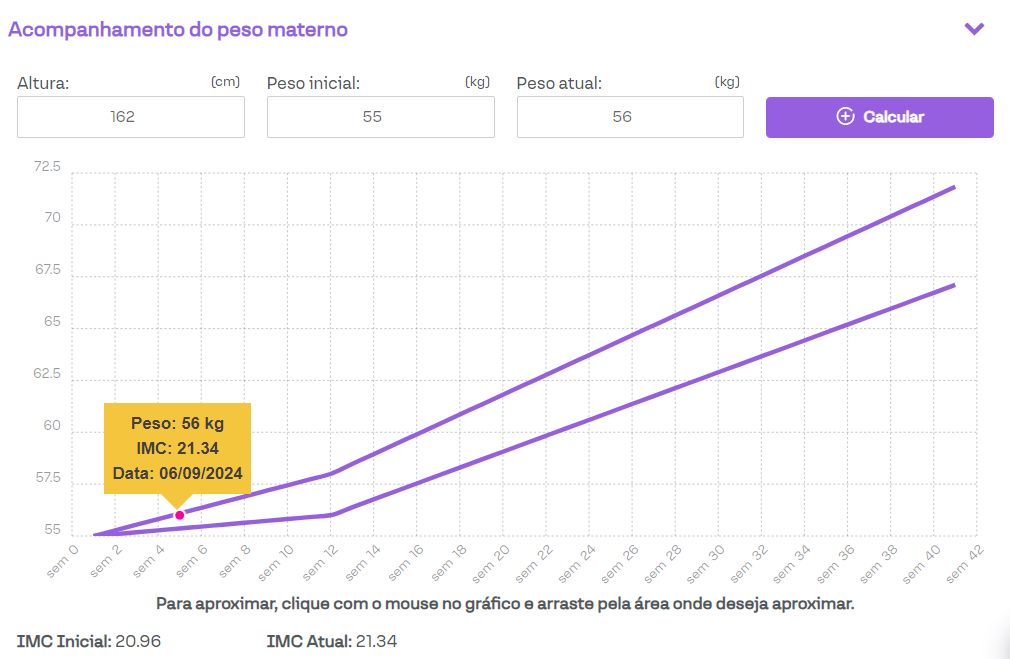The width and height of the screenshot is (1010, 659).
Task: Click the 62.5 y-axis label
Action: pos(47,374)
